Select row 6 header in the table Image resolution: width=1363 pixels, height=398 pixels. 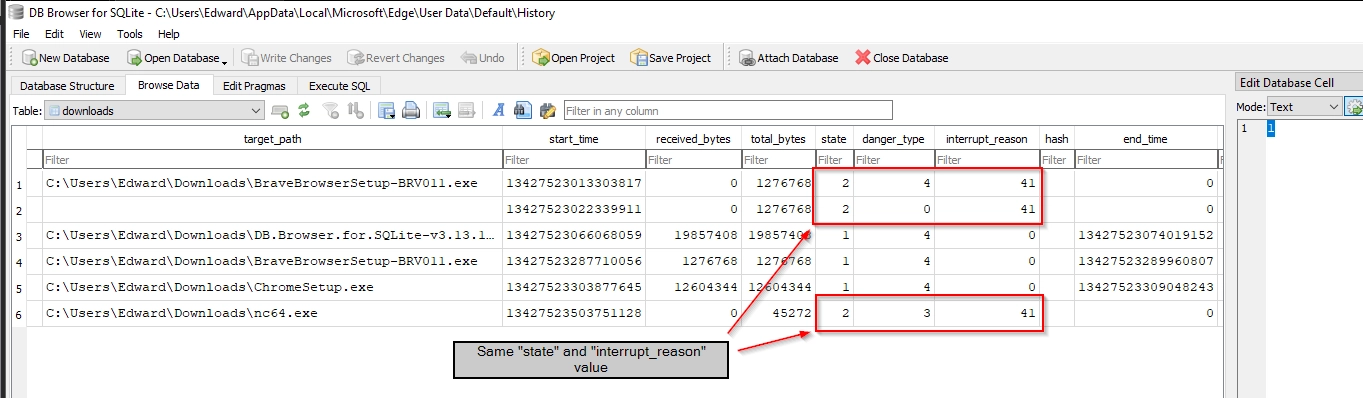pos(20,314)
